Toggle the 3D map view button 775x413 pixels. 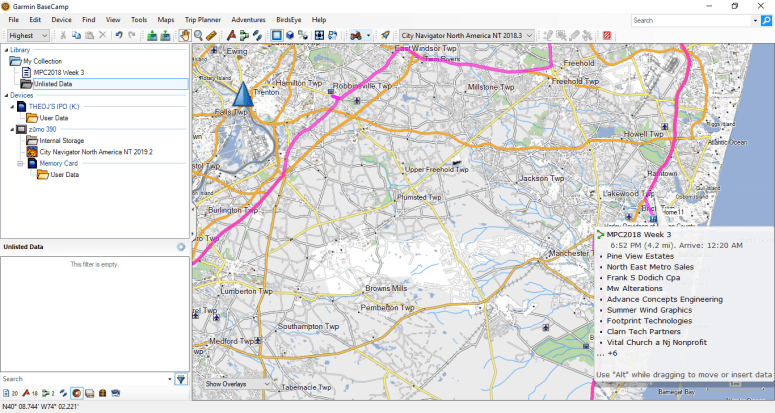[x=290, y=35]
